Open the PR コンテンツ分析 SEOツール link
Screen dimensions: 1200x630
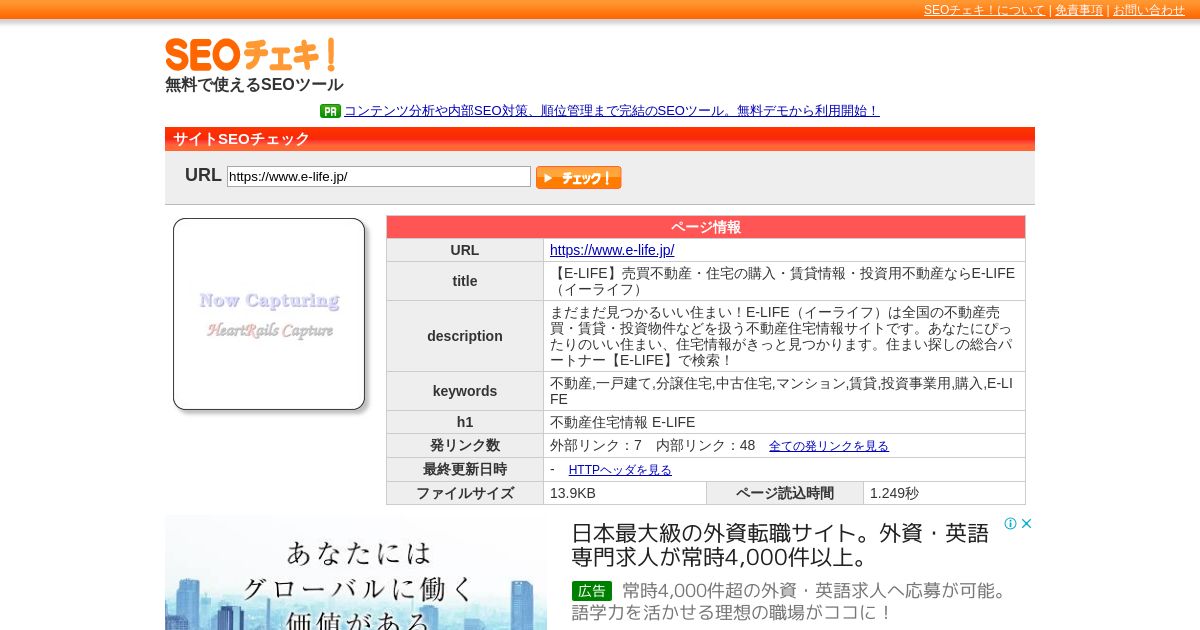[611, 111]
